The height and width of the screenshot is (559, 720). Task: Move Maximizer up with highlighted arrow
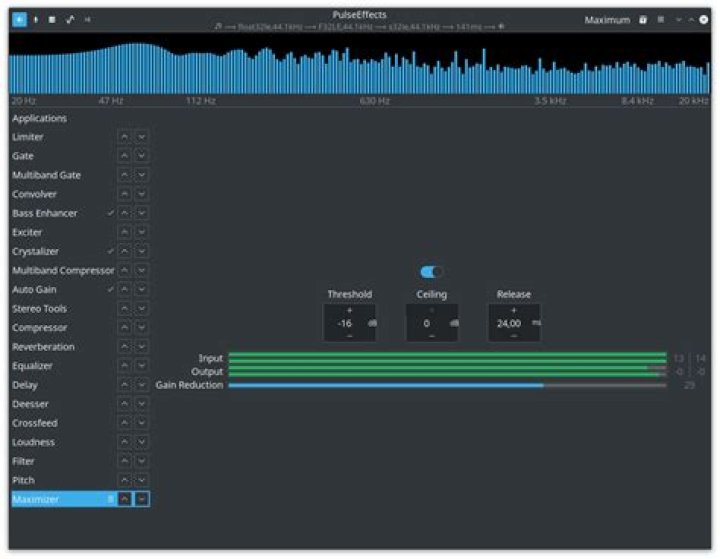coord(124,499)
